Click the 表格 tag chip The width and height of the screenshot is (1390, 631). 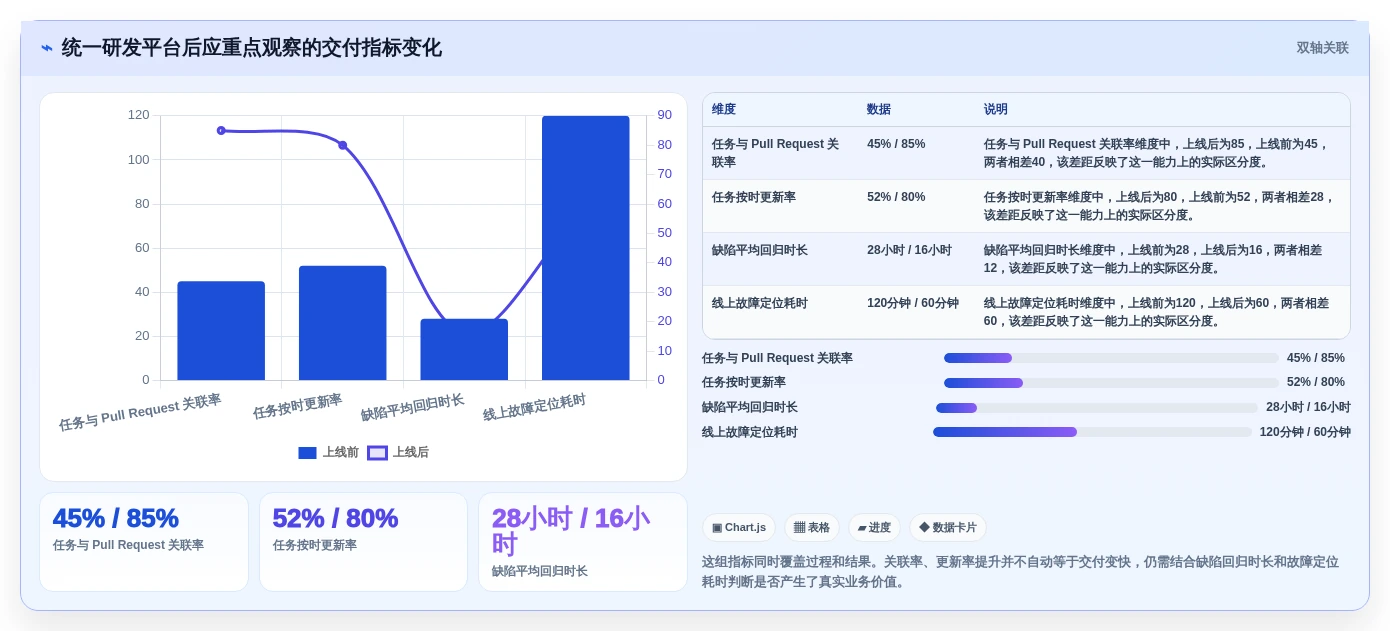[811, 528]
